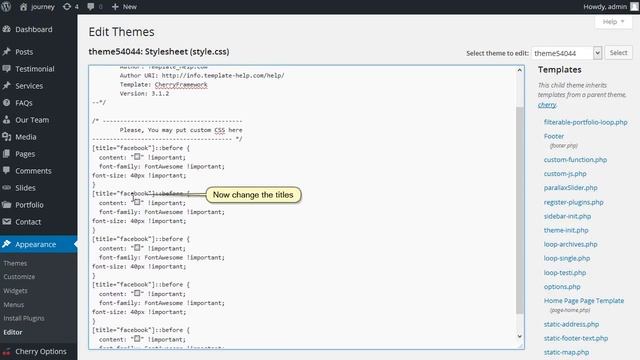Open custom-js.php template
This screenshot has height=360, width=640.
click(x=565, y=173)
